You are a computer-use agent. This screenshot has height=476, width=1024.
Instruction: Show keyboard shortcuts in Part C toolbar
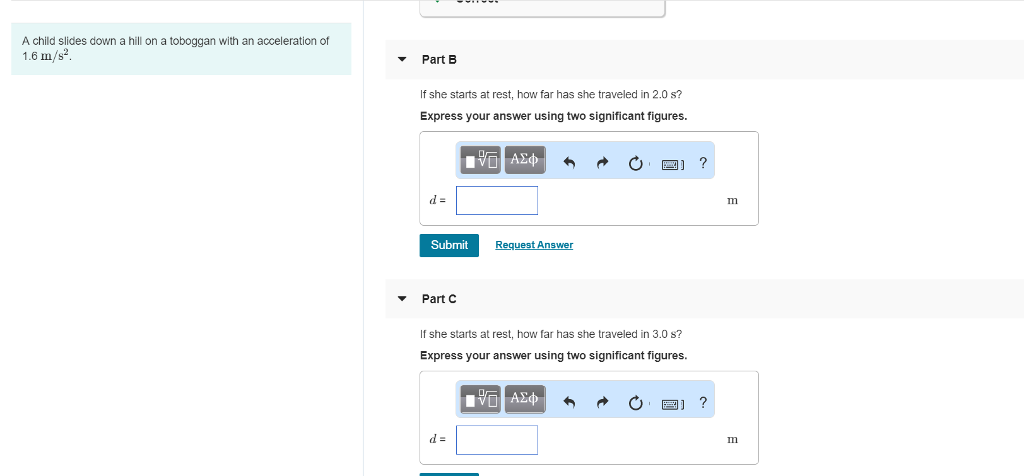coord(672,404)
